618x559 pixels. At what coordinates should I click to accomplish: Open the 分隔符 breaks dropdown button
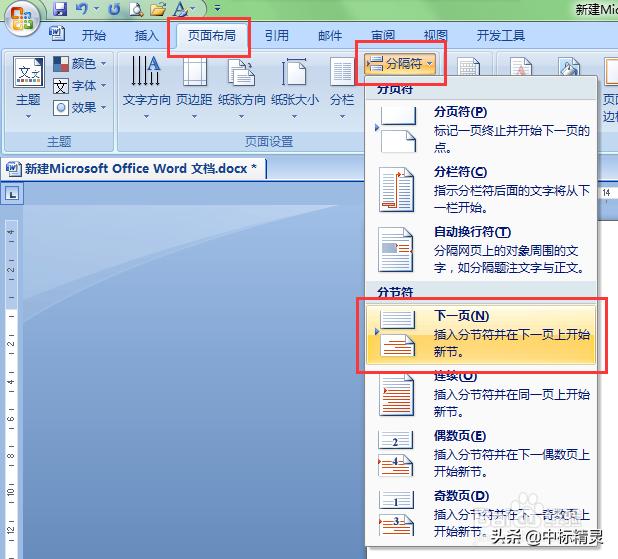pos(400,63)
